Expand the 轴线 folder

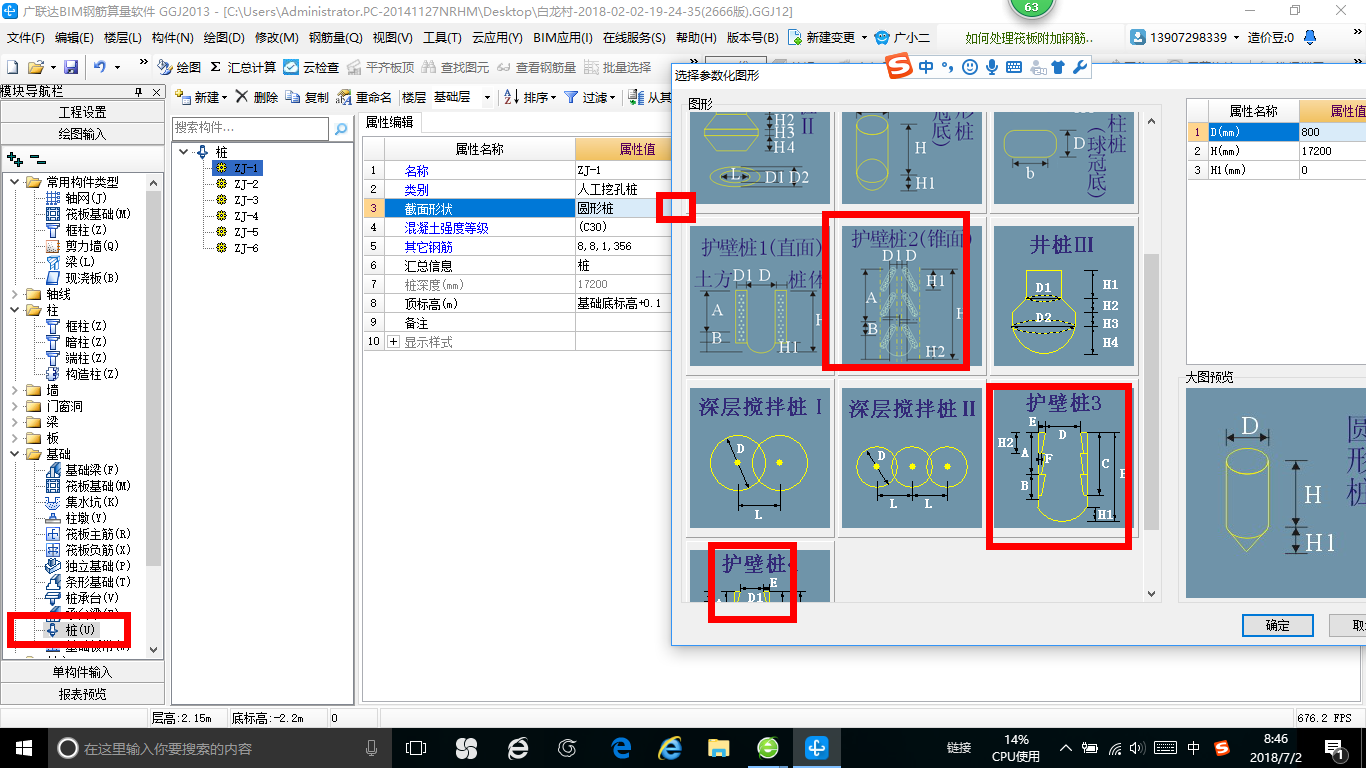tap(15, 294)
